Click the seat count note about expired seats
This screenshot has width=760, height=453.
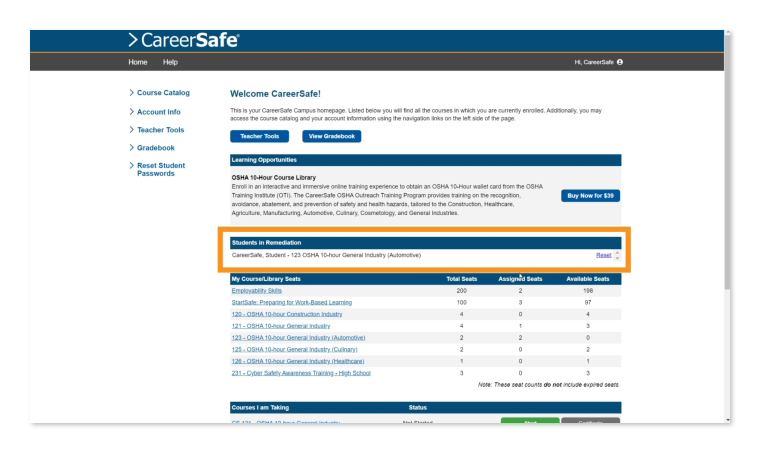point(549,385)
